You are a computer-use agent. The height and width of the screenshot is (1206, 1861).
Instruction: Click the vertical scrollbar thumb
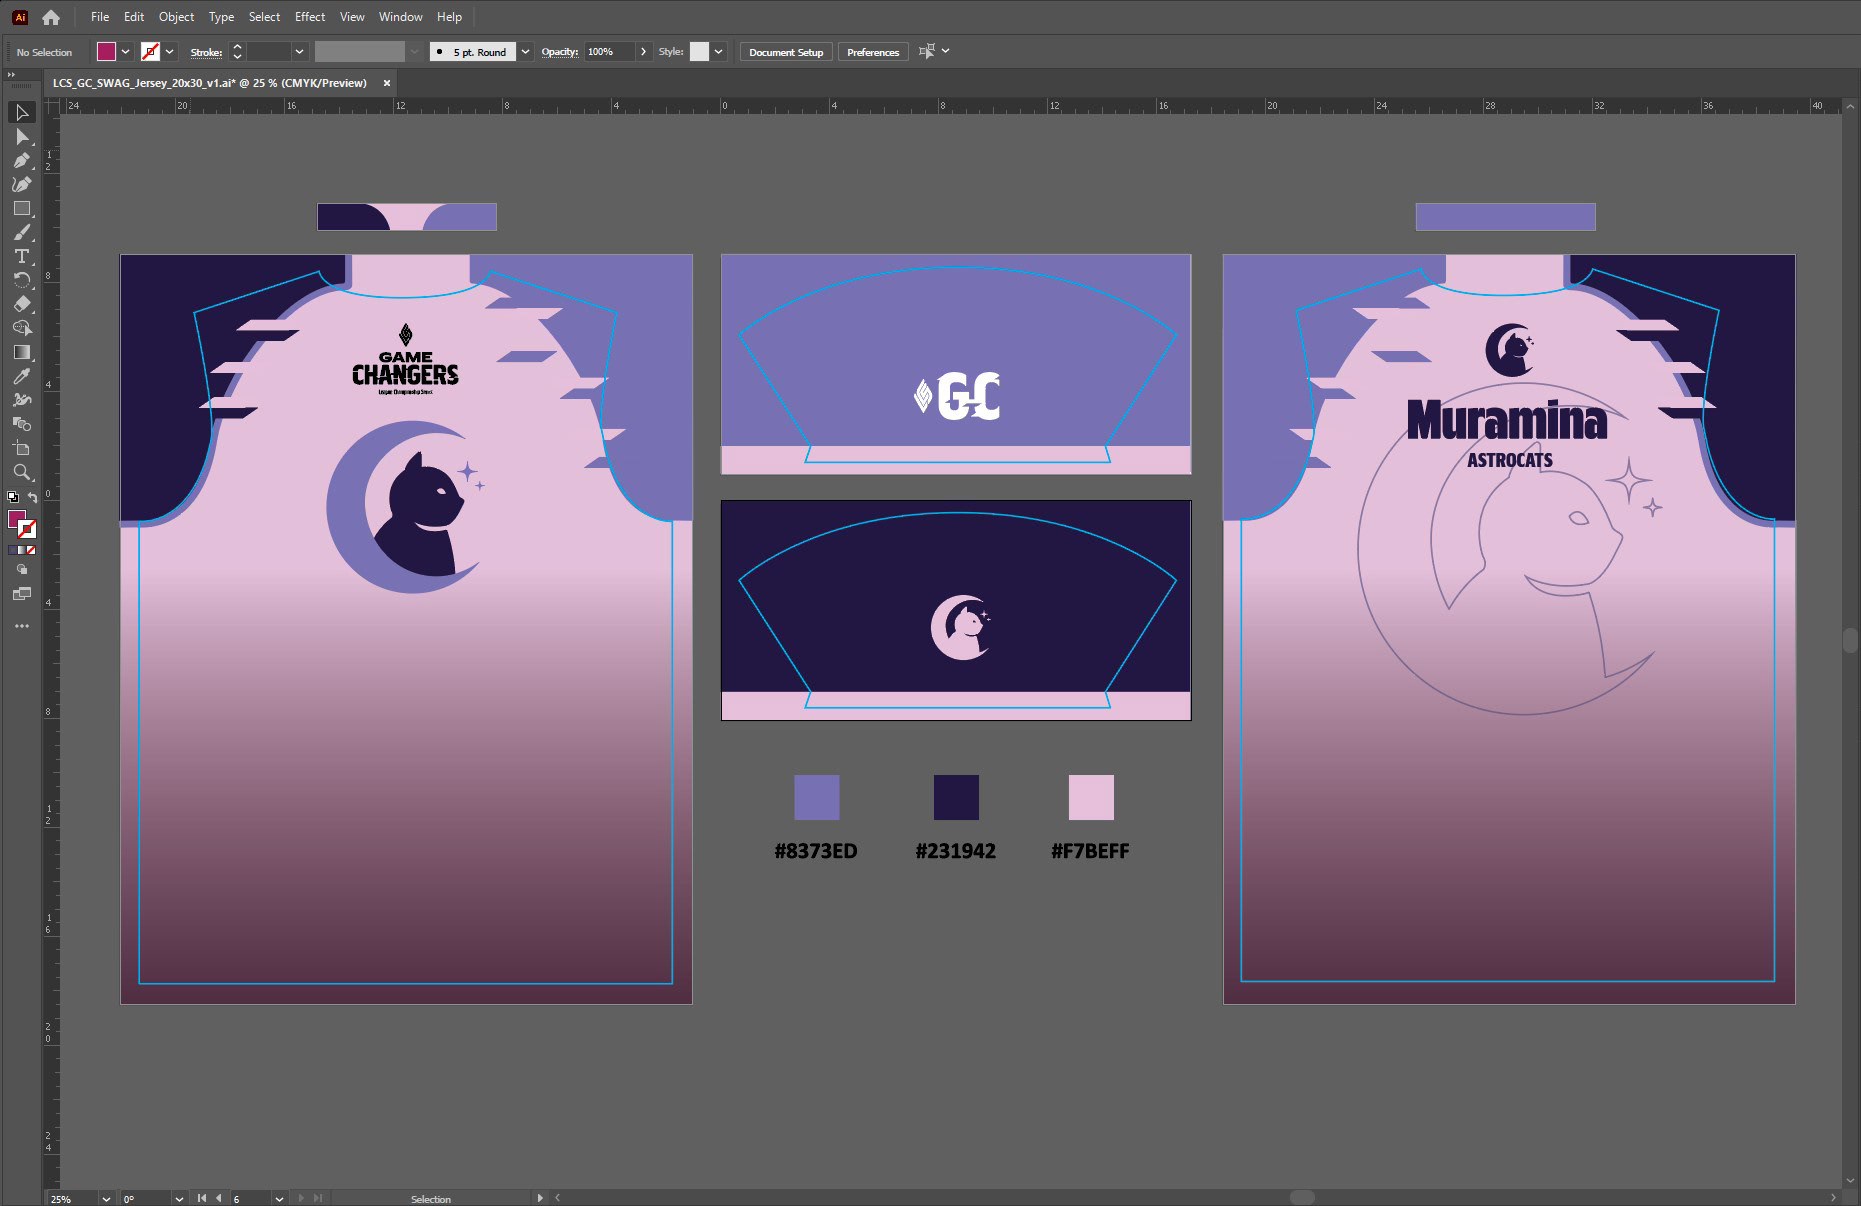click(1850, 640)
